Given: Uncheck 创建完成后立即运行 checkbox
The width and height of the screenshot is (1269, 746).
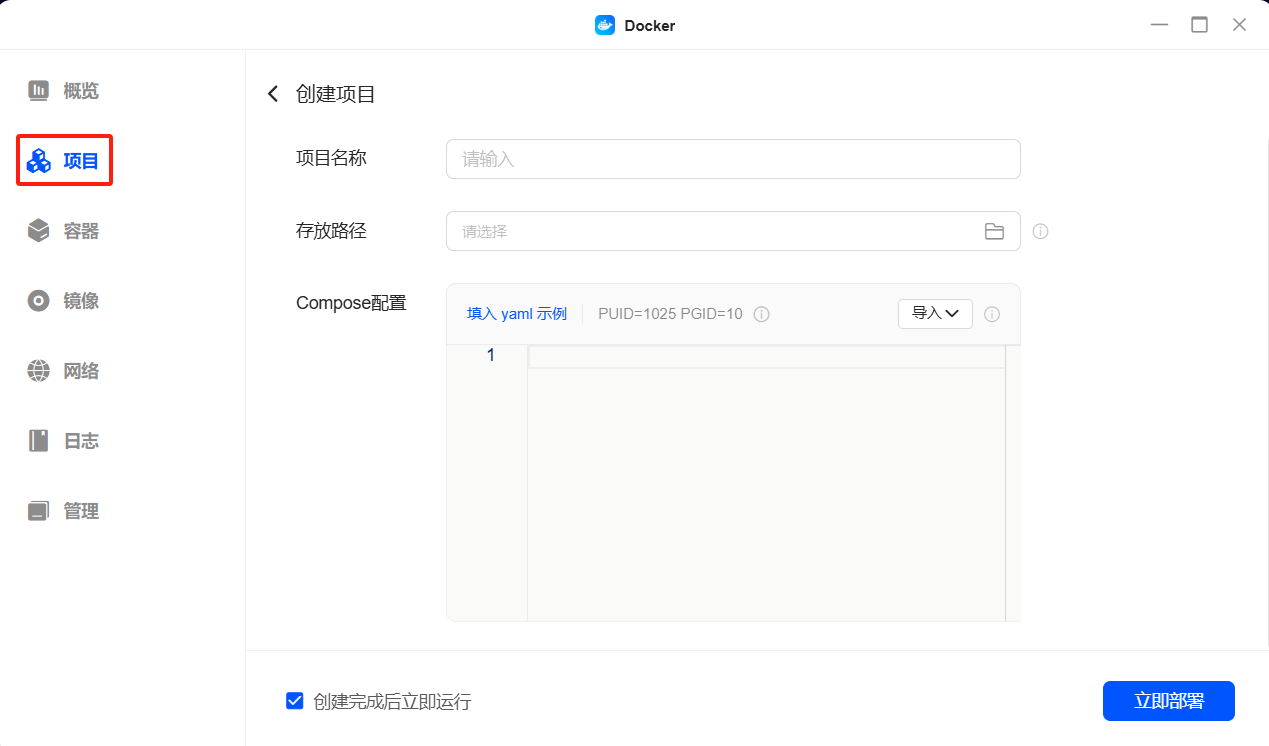Looking at the screenshot, I should pyautogui.click(x=295, y=701).
